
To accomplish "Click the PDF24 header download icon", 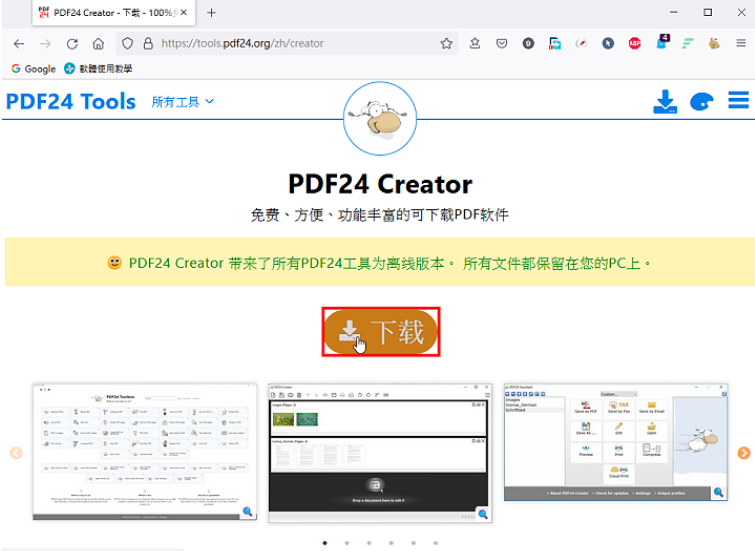I will click(x=665, y=102).
